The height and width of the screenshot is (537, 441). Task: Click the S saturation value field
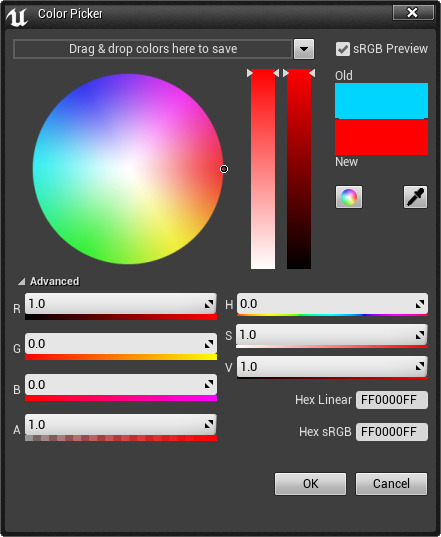(x=332, y=335)
